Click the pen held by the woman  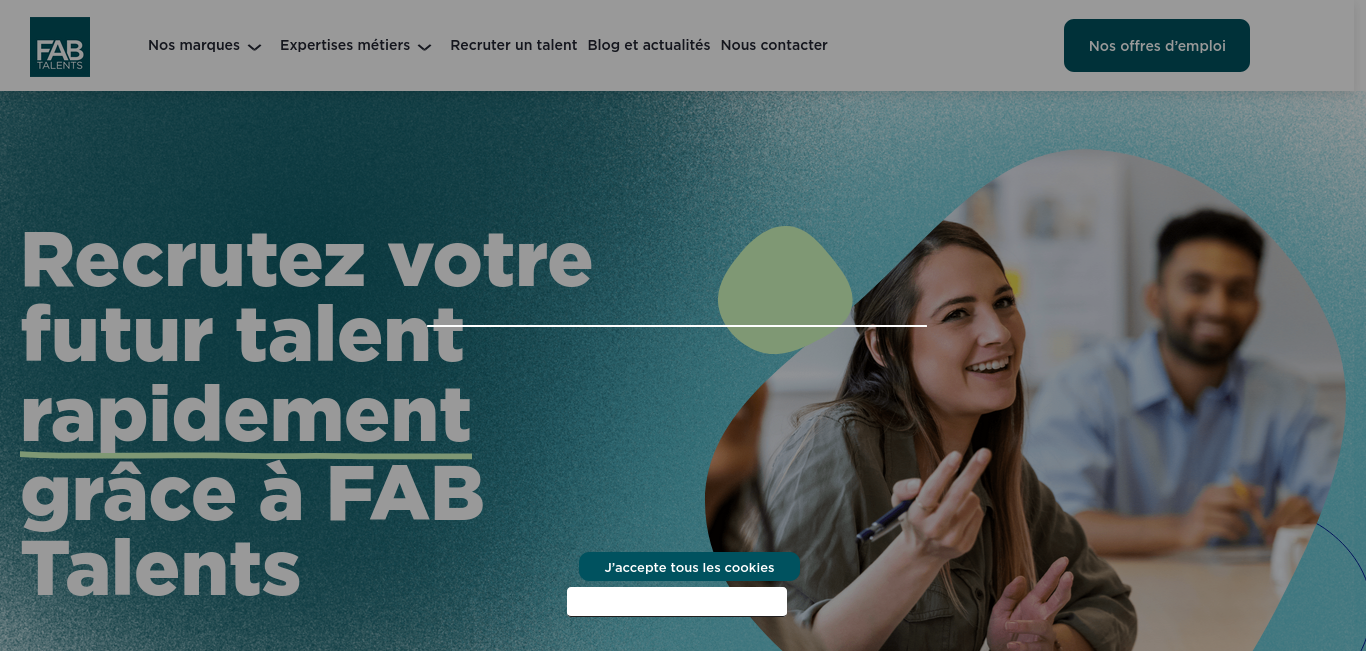887,519
